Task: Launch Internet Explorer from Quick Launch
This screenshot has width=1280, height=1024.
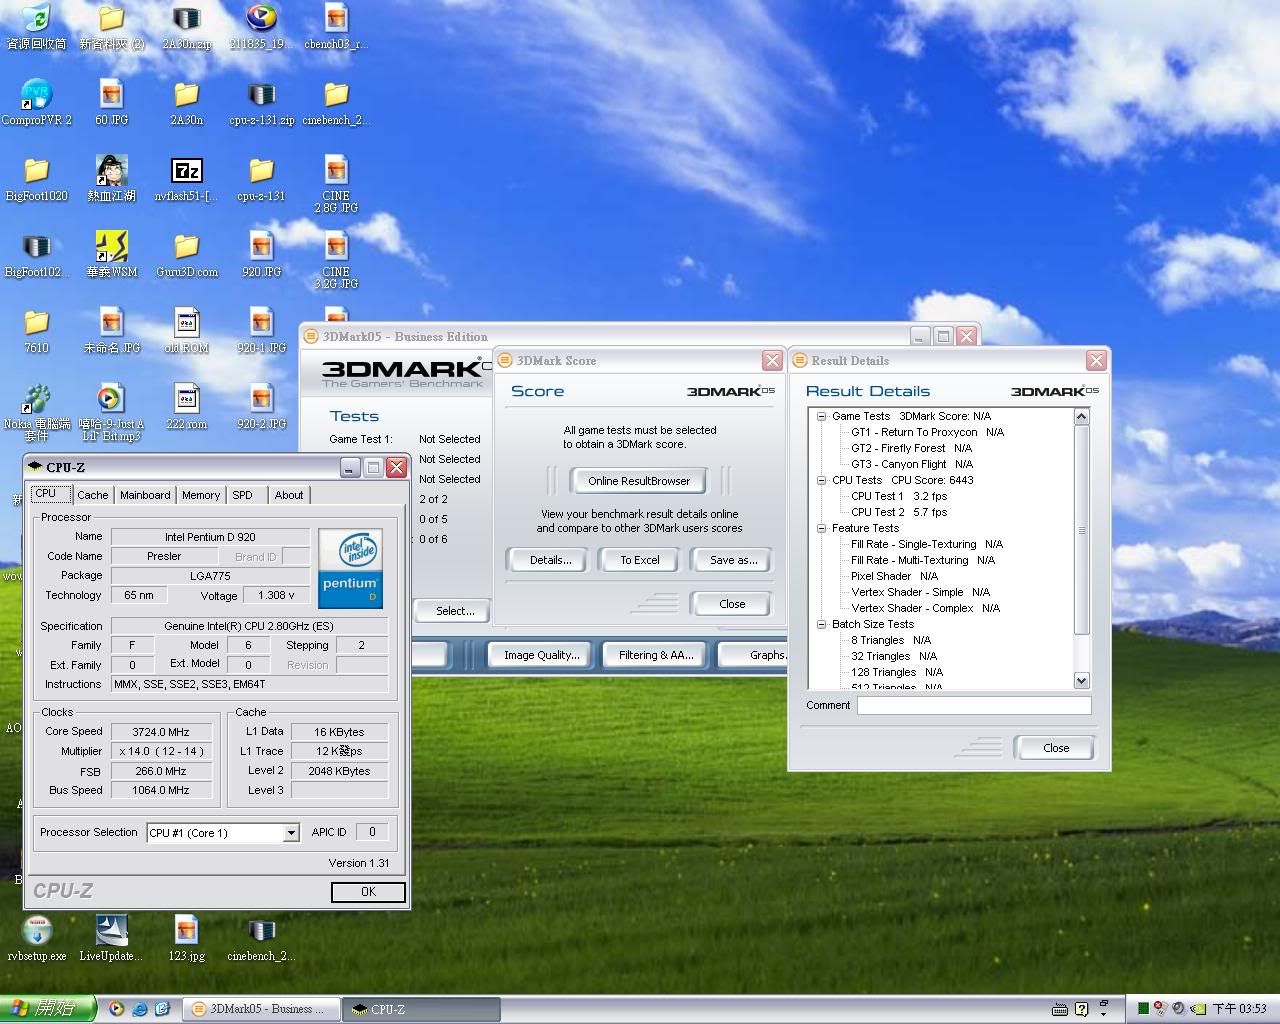Action: [140, 1009]
